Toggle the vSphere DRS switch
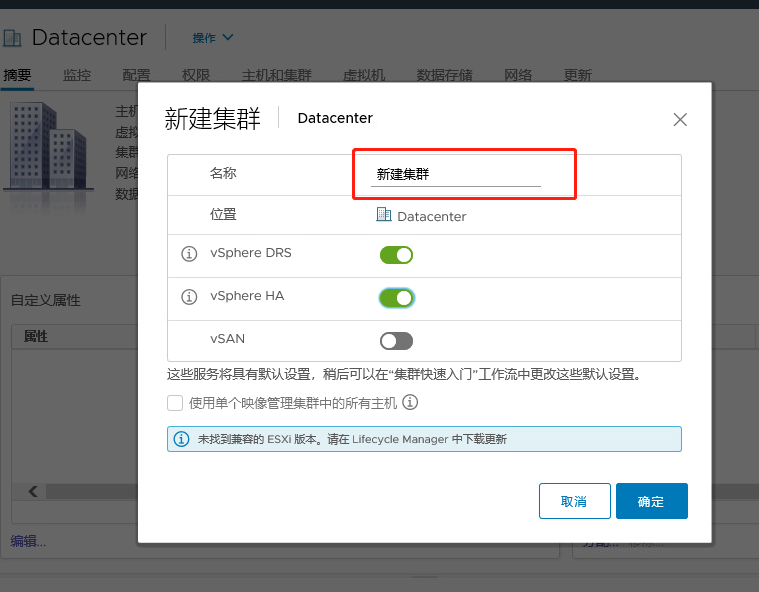Image resolution: width=759 pixels, height=592 pixels. coord(396,255)
